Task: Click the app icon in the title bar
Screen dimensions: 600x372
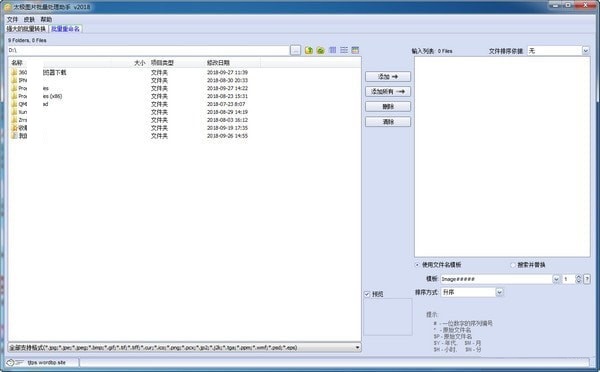Action: [8, 7]
